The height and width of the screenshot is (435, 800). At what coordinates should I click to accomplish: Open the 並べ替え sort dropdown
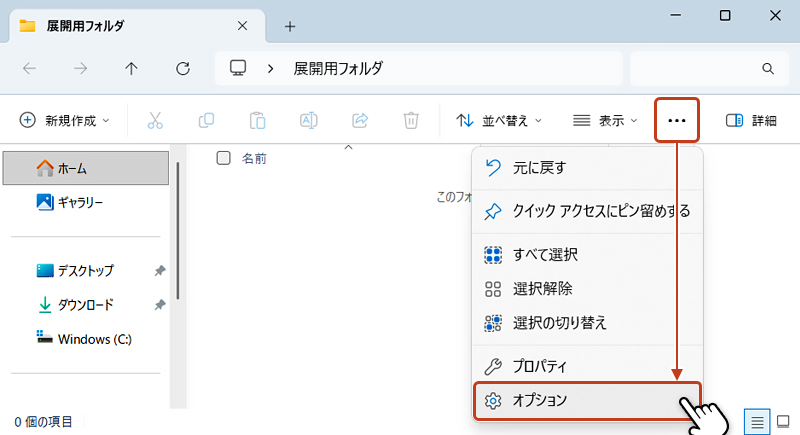(498, 120)
